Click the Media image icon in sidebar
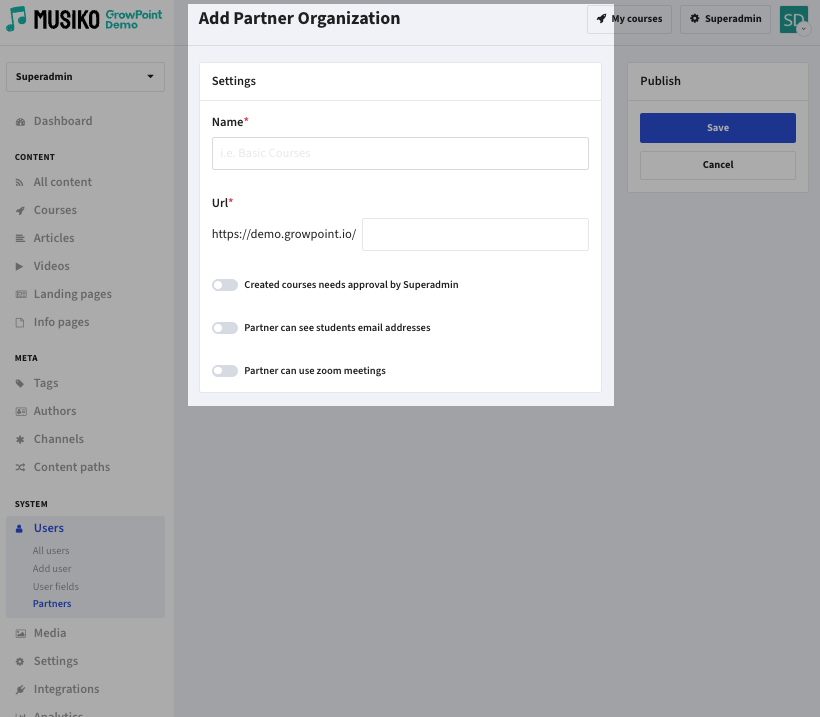 pos(20,634)
